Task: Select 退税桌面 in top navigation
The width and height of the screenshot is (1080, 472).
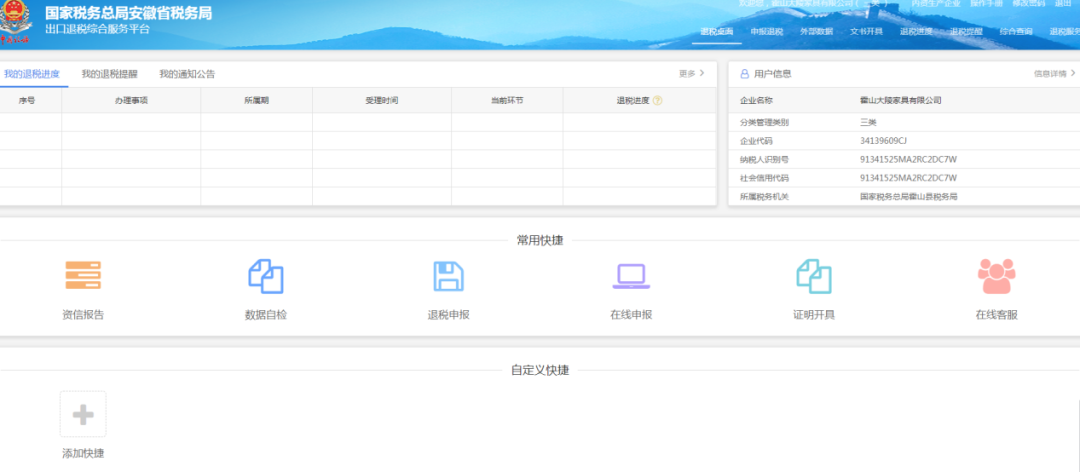Action: (717, 32)
